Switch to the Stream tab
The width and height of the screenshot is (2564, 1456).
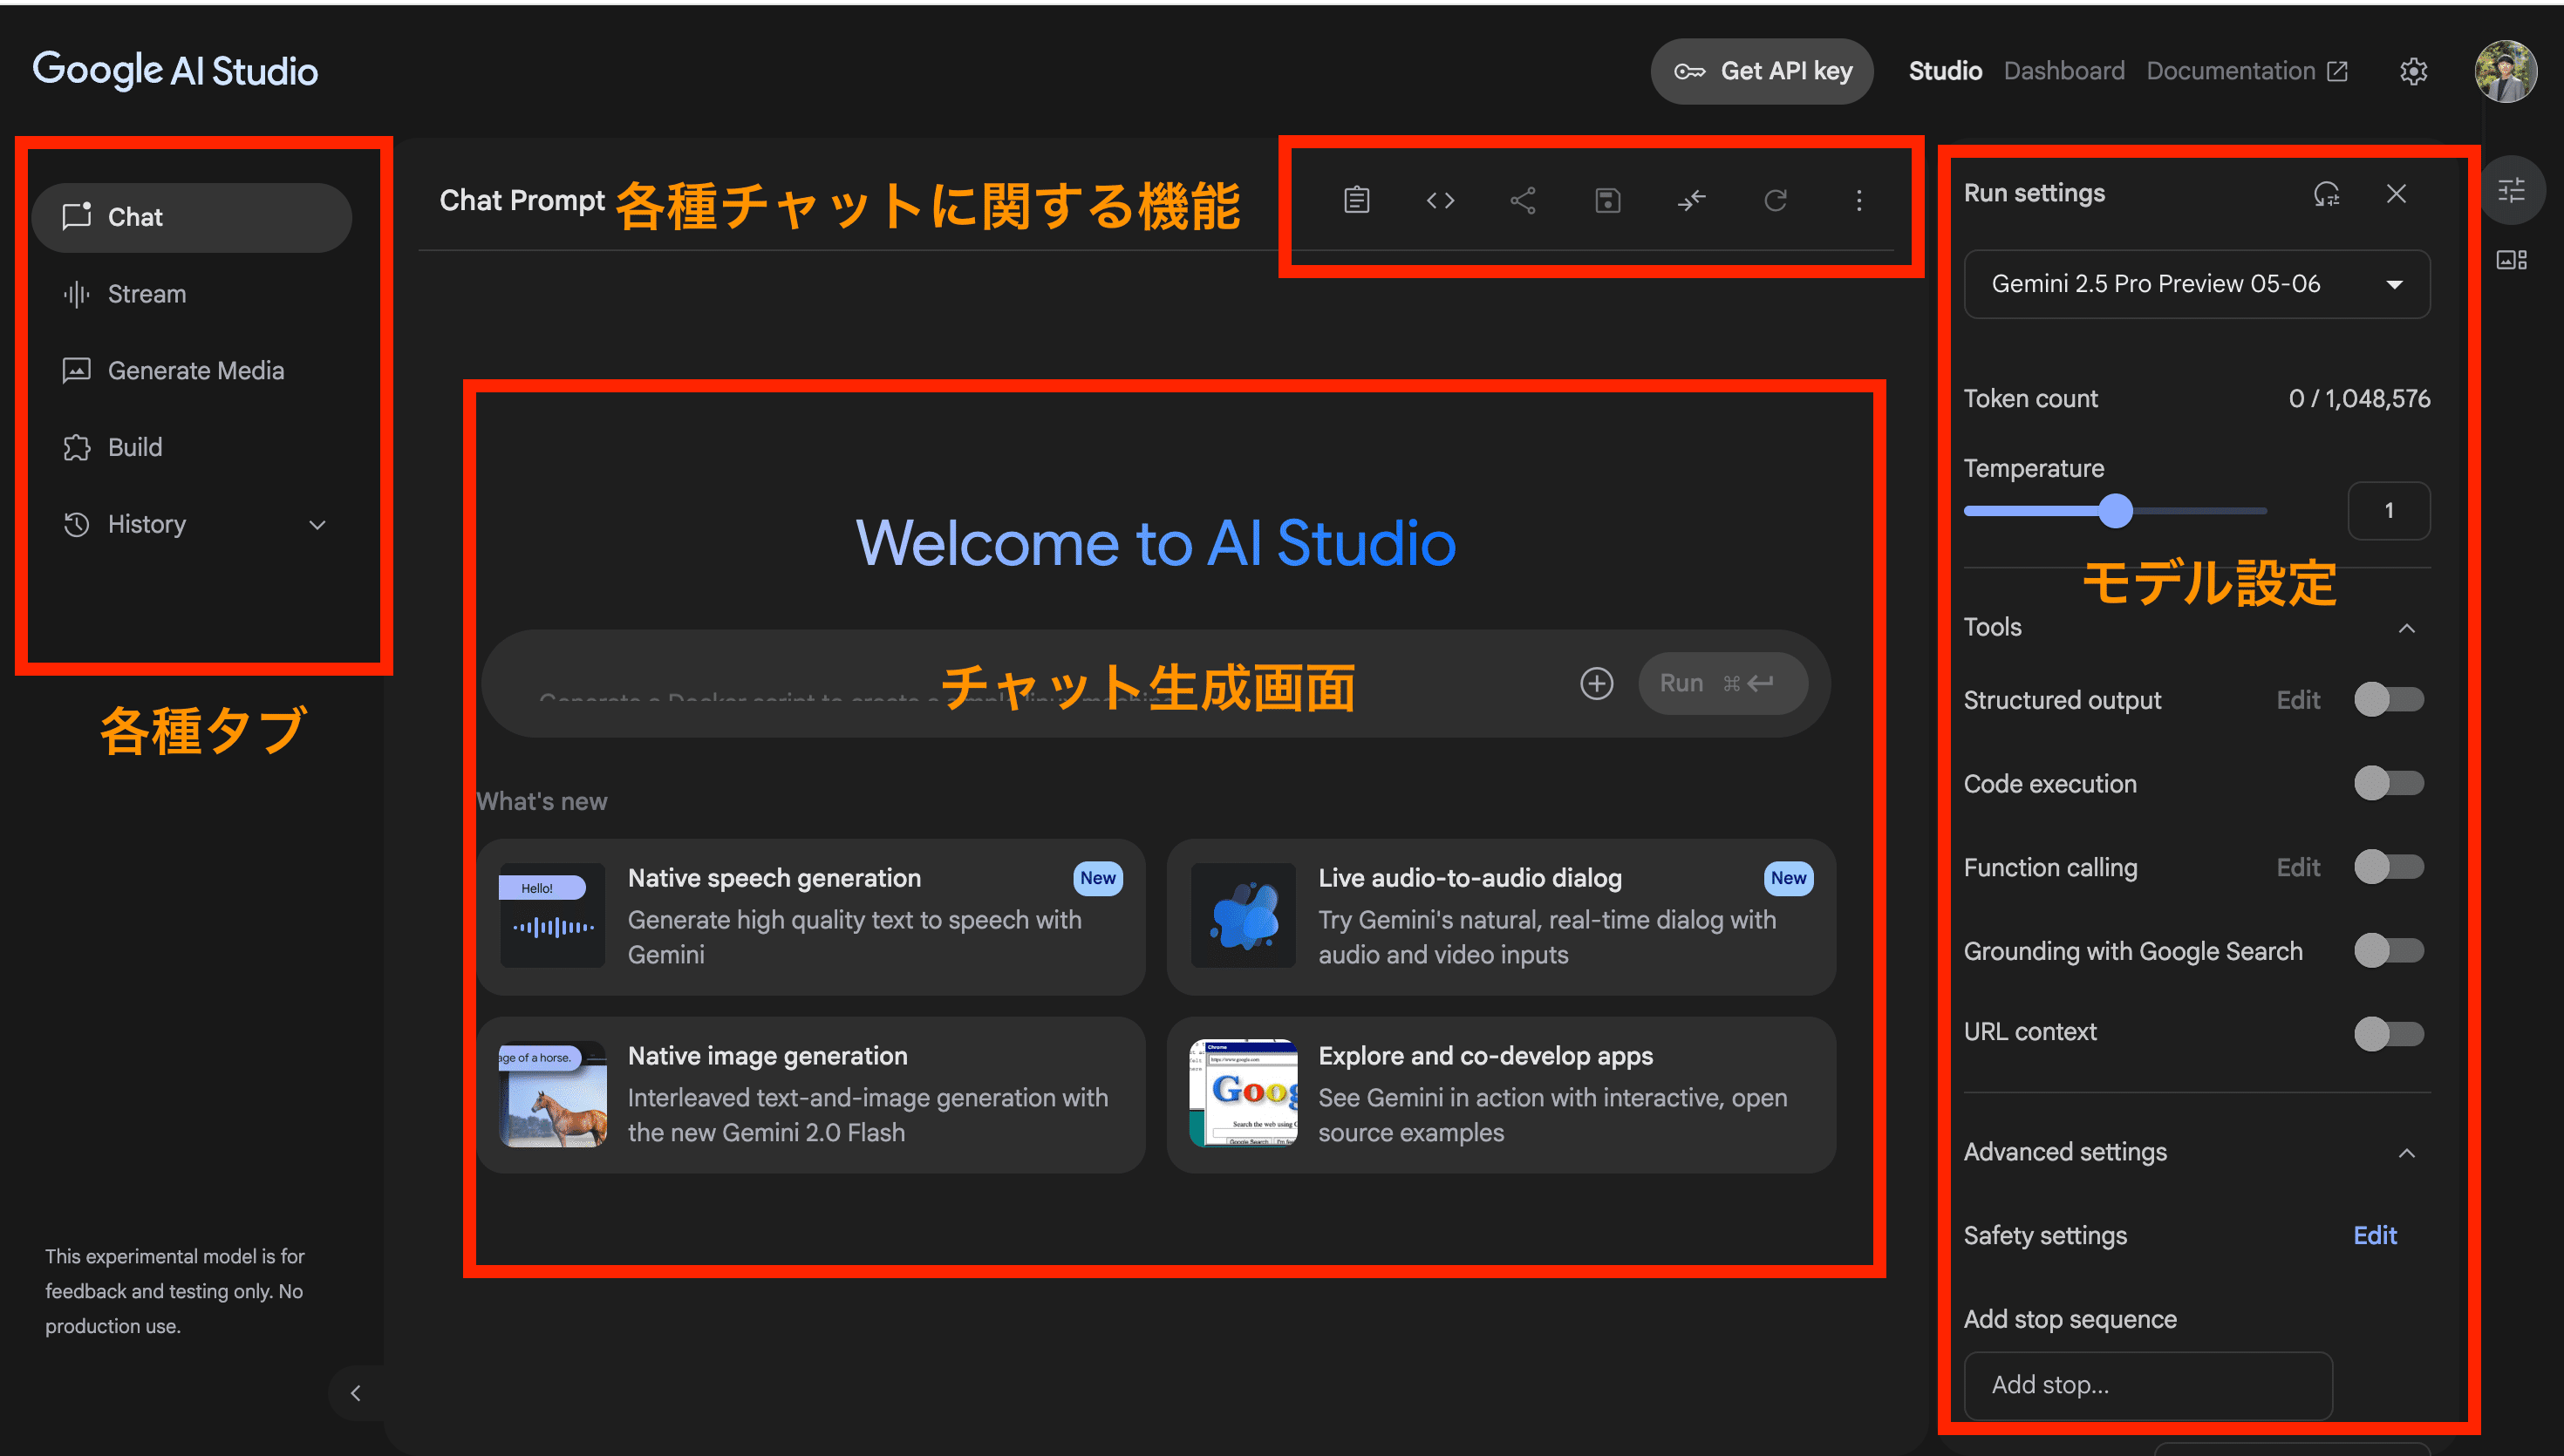click(147, 294)
